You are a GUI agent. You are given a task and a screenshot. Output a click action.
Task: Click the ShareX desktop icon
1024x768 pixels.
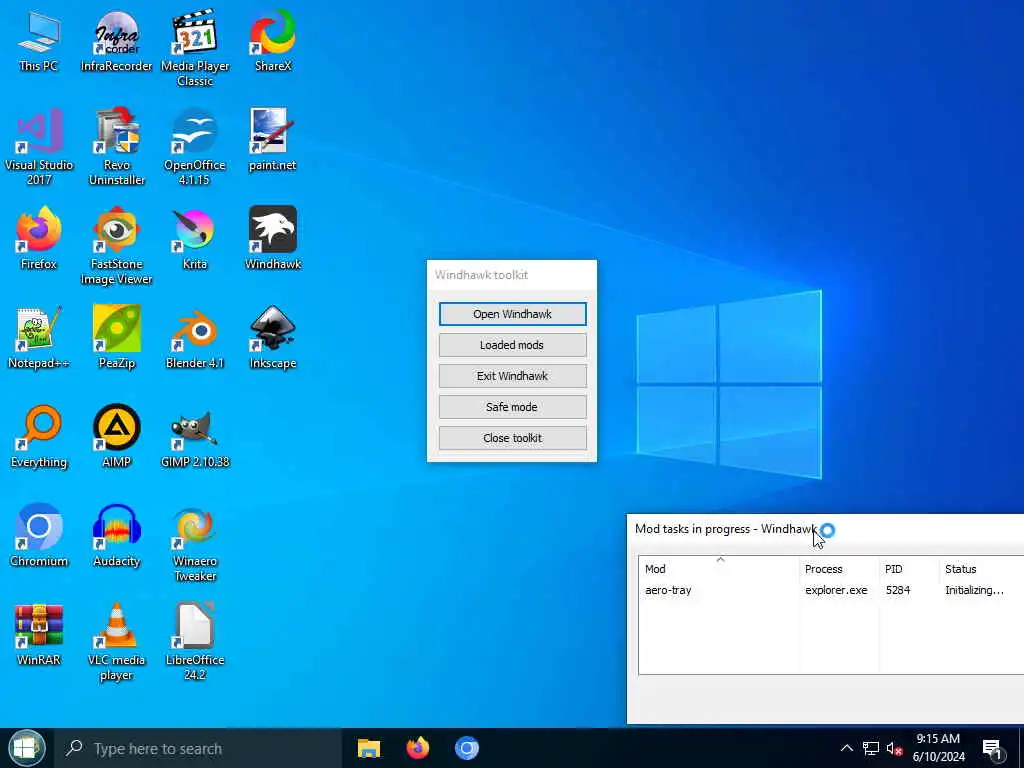273,42
